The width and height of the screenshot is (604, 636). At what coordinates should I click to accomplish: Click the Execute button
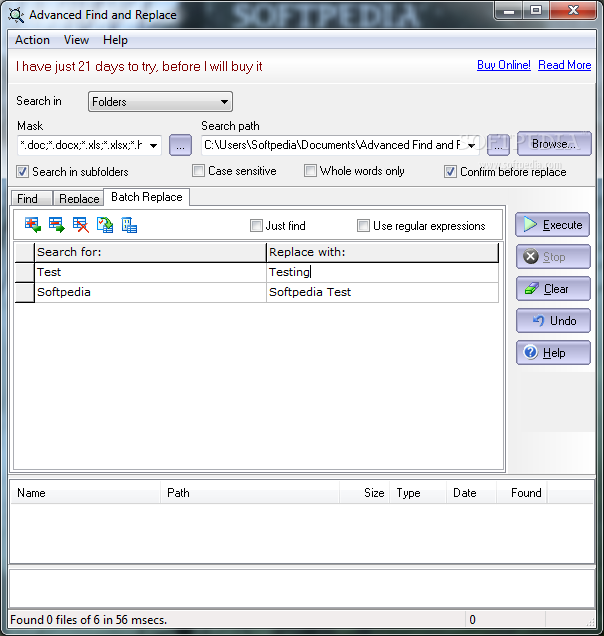[552, 225]
